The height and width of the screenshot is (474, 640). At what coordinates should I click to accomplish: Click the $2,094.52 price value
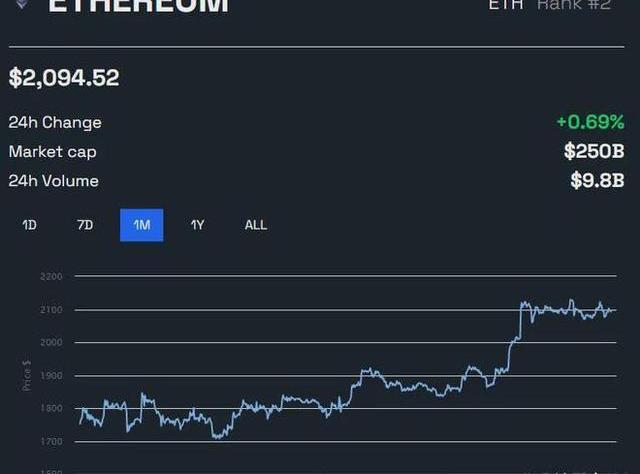[64, 77]
